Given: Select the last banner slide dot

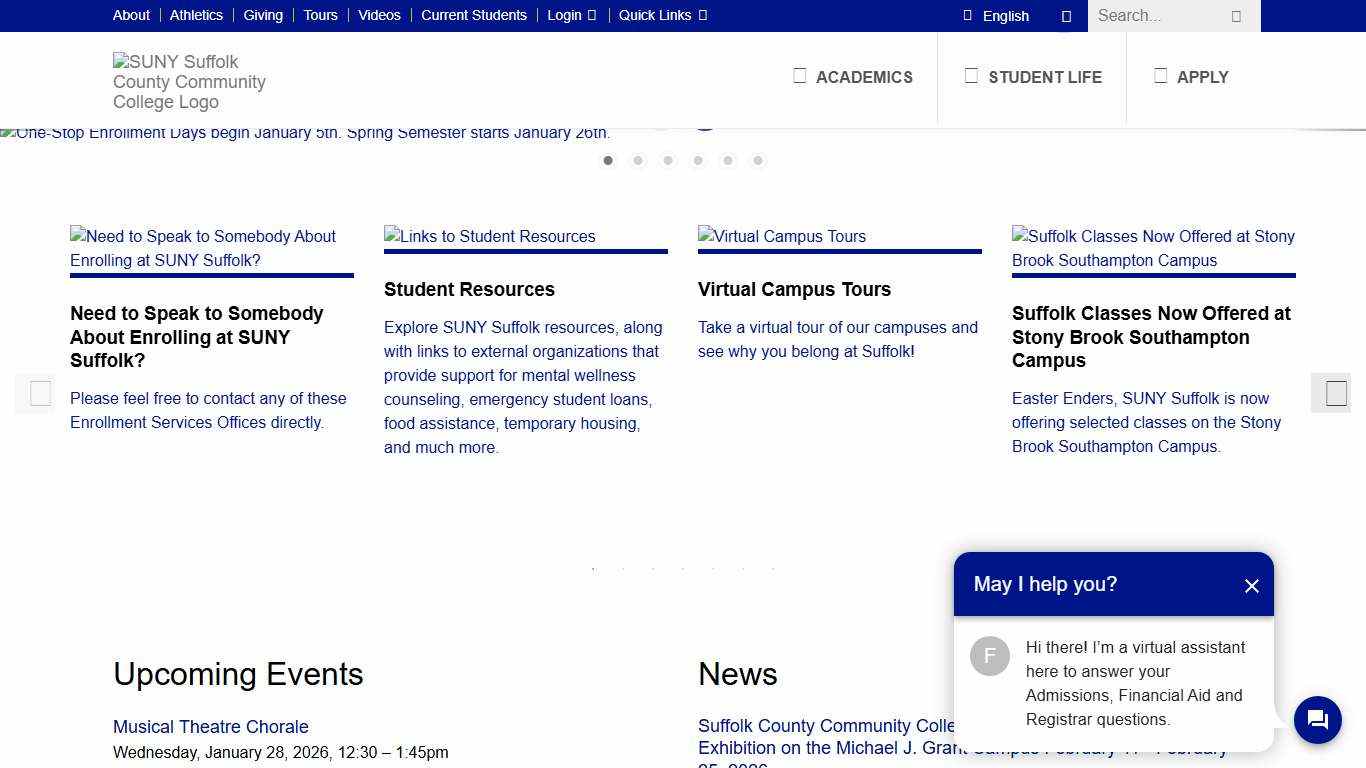Looking at the screenshot, I should (758, 161).
